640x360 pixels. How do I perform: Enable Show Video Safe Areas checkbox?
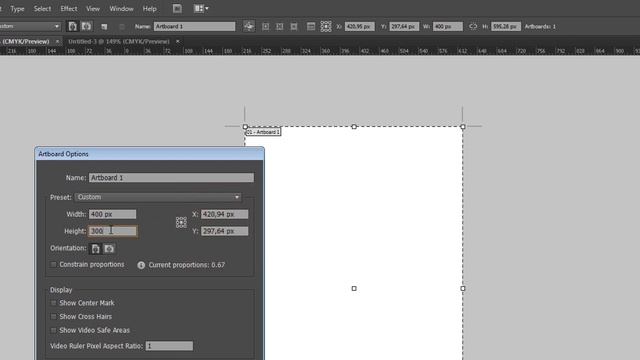click(x=53, y=330)
